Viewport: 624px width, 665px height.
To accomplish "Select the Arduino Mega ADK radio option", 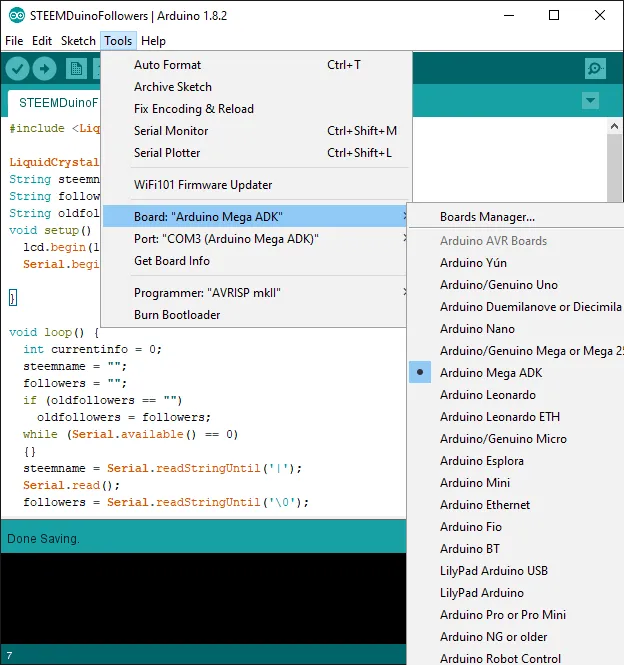I will pyautogui.click(x=420, y=372).
